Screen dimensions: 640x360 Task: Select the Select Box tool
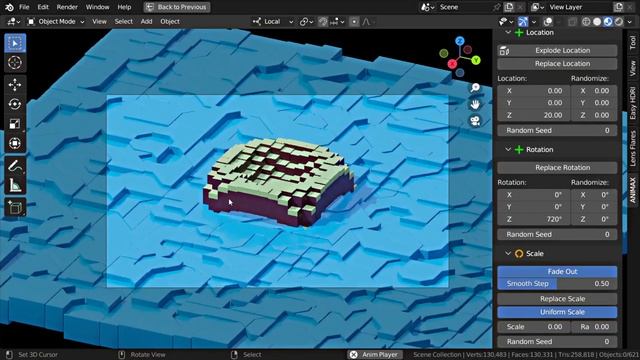click(15, 43)
